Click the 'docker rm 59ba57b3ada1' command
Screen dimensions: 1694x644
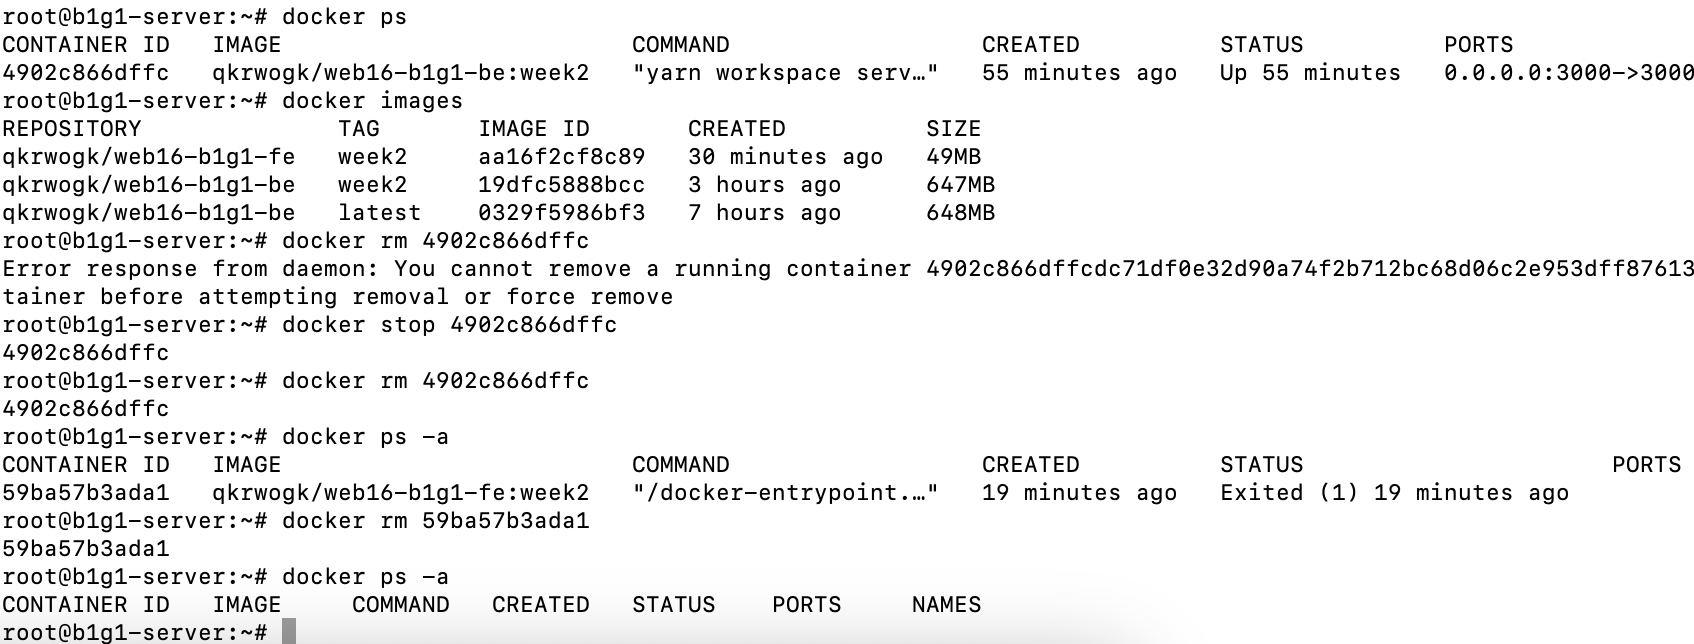point(436,521)
